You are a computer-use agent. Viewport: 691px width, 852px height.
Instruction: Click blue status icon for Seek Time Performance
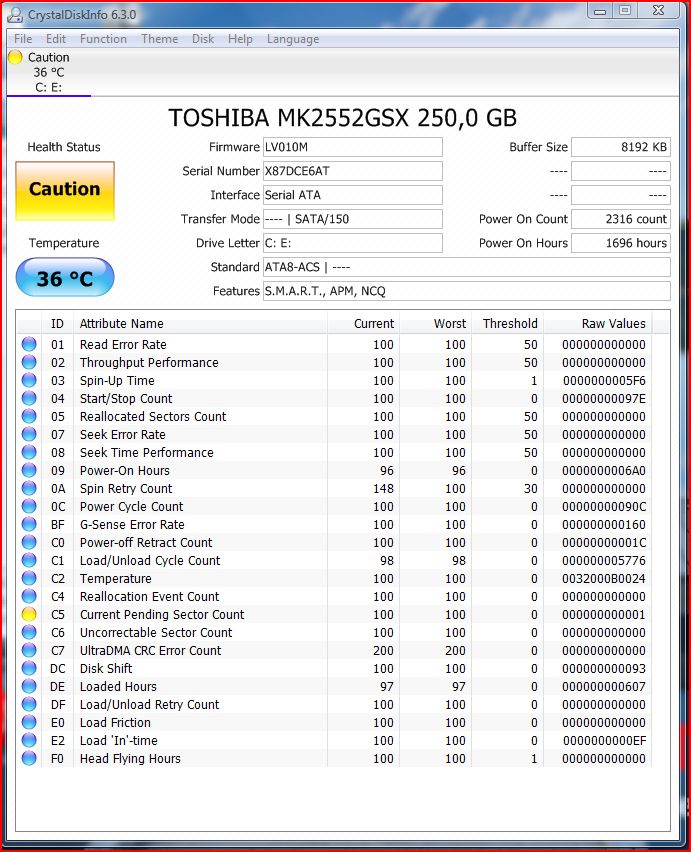click(29, 452)
